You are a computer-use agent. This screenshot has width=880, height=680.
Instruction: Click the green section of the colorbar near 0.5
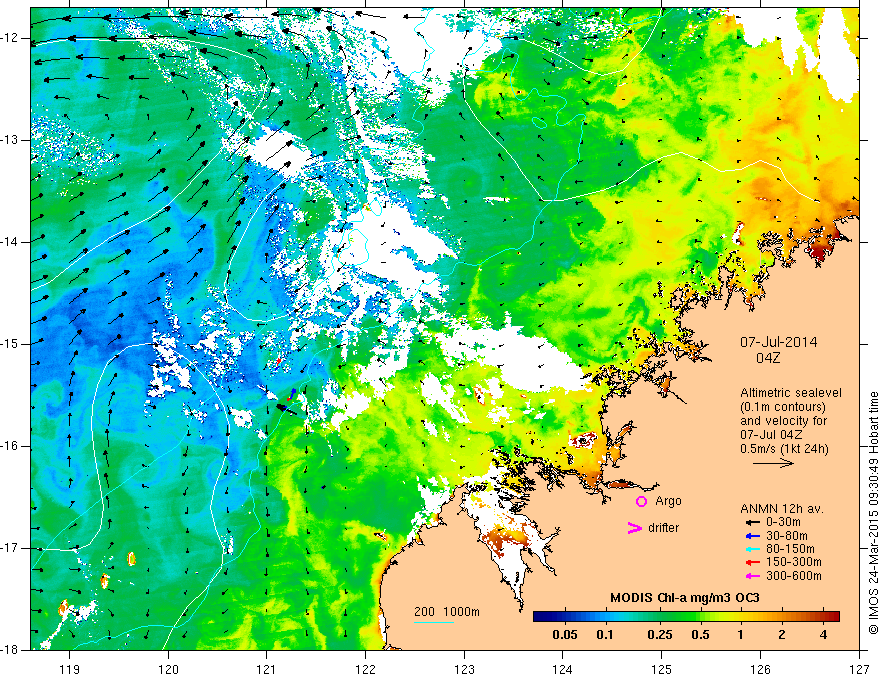point(700,617)
